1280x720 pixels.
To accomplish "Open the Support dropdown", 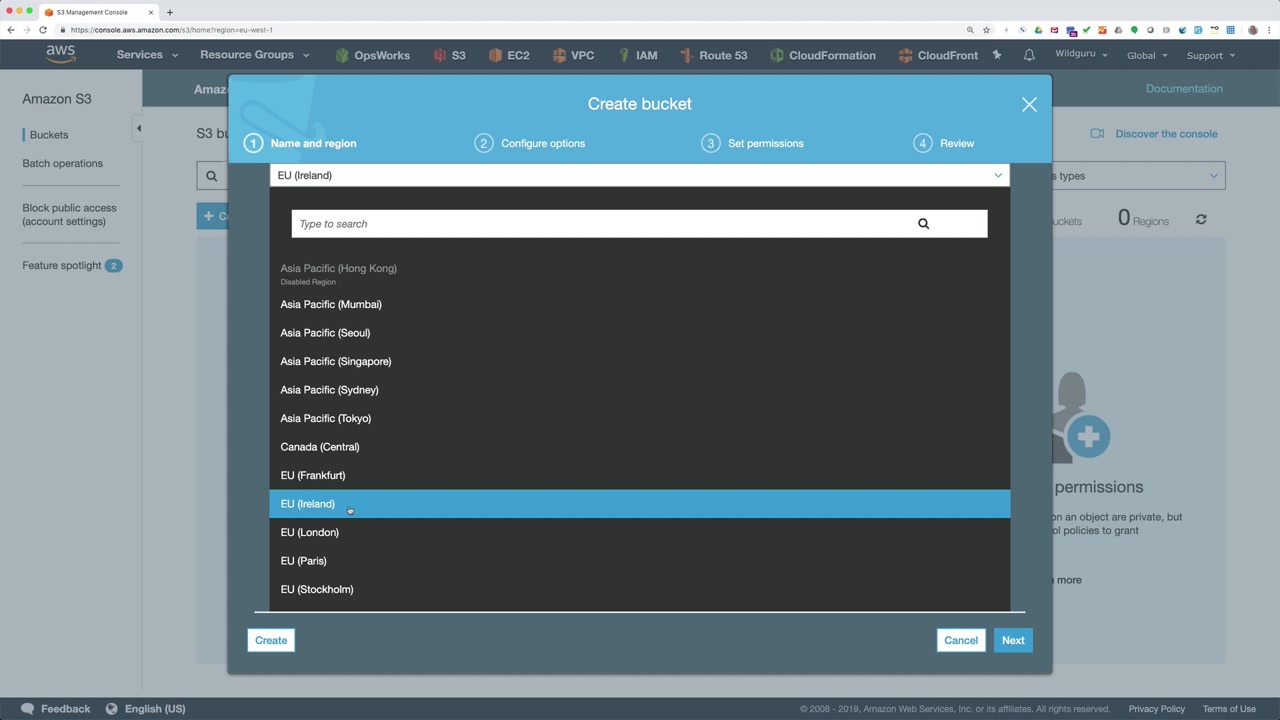I will [x=1210, y=55].
